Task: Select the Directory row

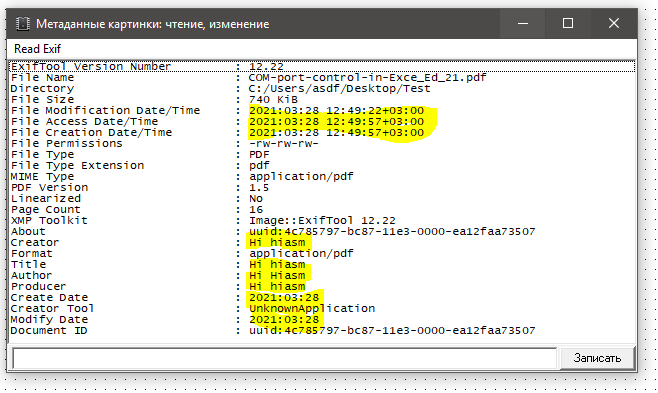Action: (322, 88)
